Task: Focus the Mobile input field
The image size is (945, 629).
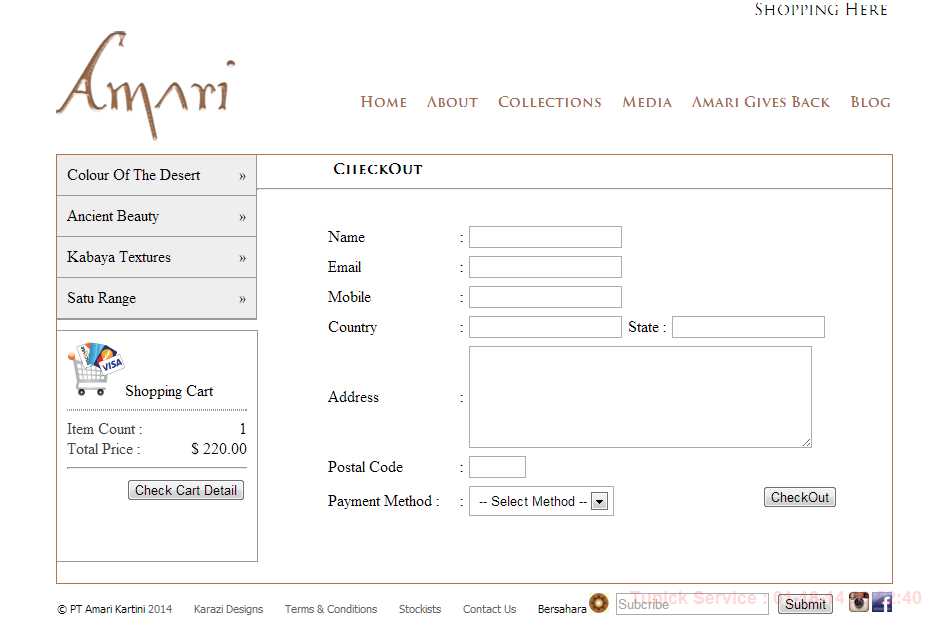Action: [x=545, y=297]
